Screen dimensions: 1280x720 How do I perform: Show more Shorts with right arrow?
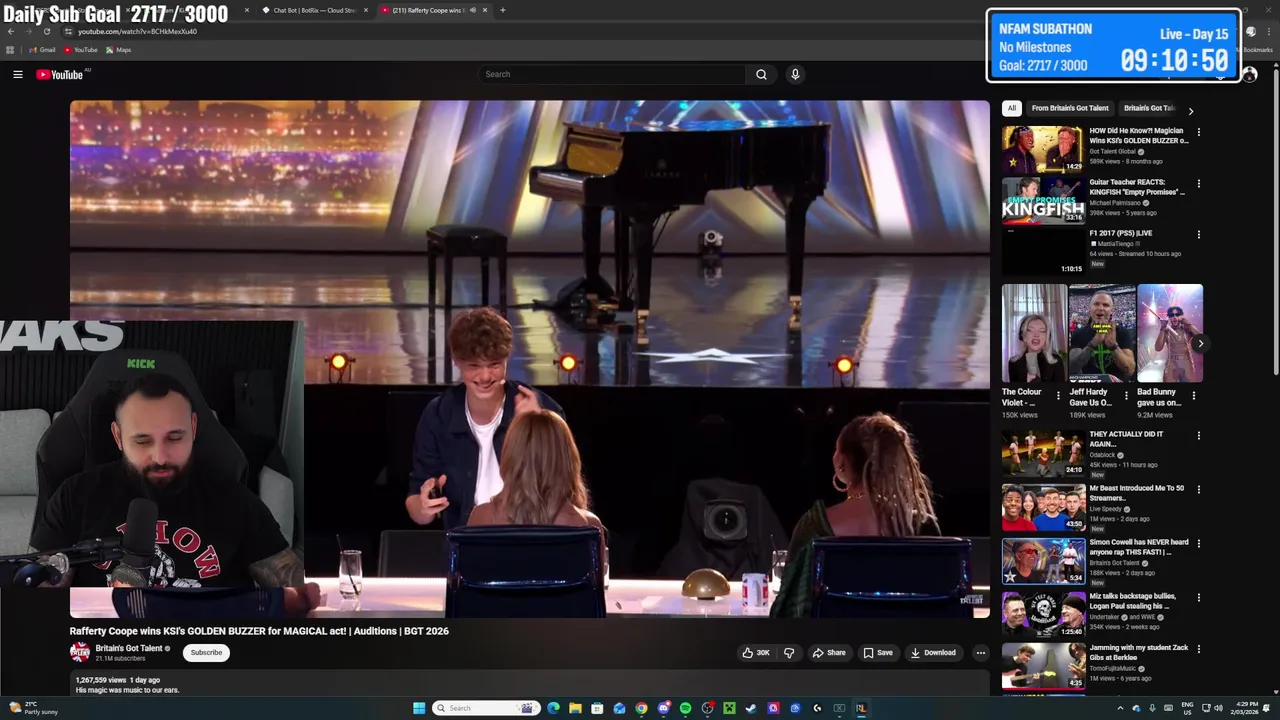pos(1200,344)
